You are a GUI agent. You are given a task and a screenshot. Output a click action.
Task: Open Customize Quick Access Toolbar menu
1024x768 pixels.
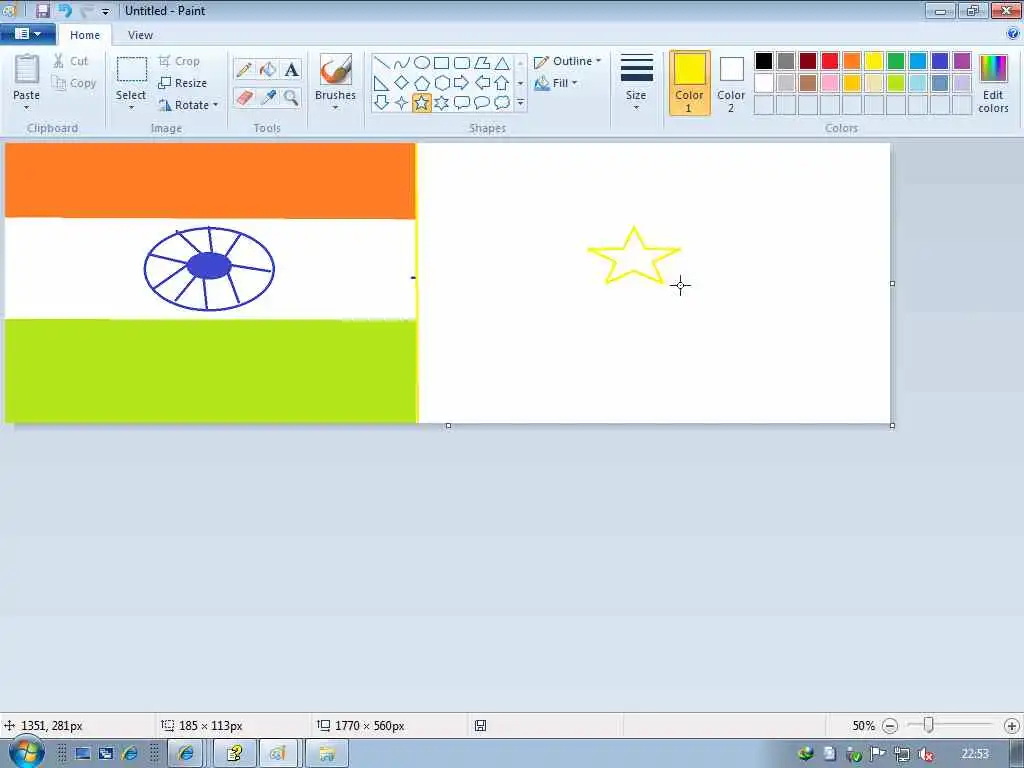point(105,11)
